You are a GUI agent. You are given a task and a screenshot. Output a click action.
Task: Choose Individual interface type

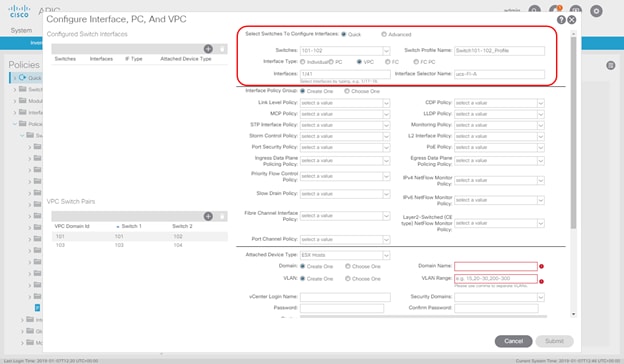(x=302, y=62)
